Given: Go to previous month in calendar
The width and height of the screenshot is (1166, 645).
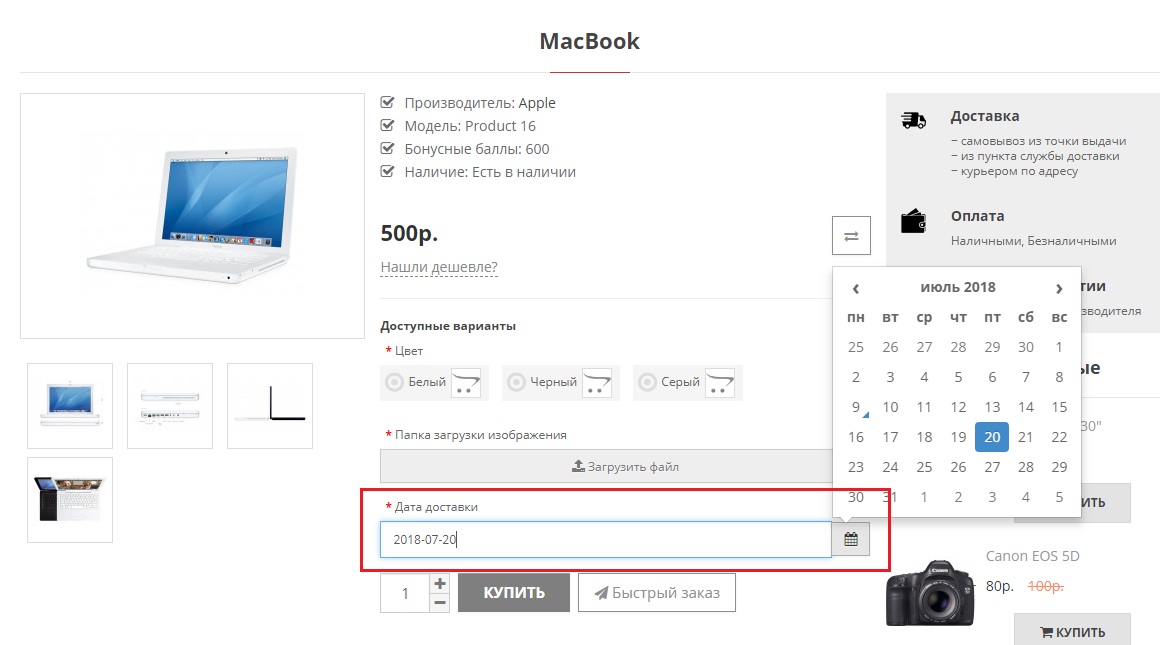Looking at the screenshot, I should point(856,288).
